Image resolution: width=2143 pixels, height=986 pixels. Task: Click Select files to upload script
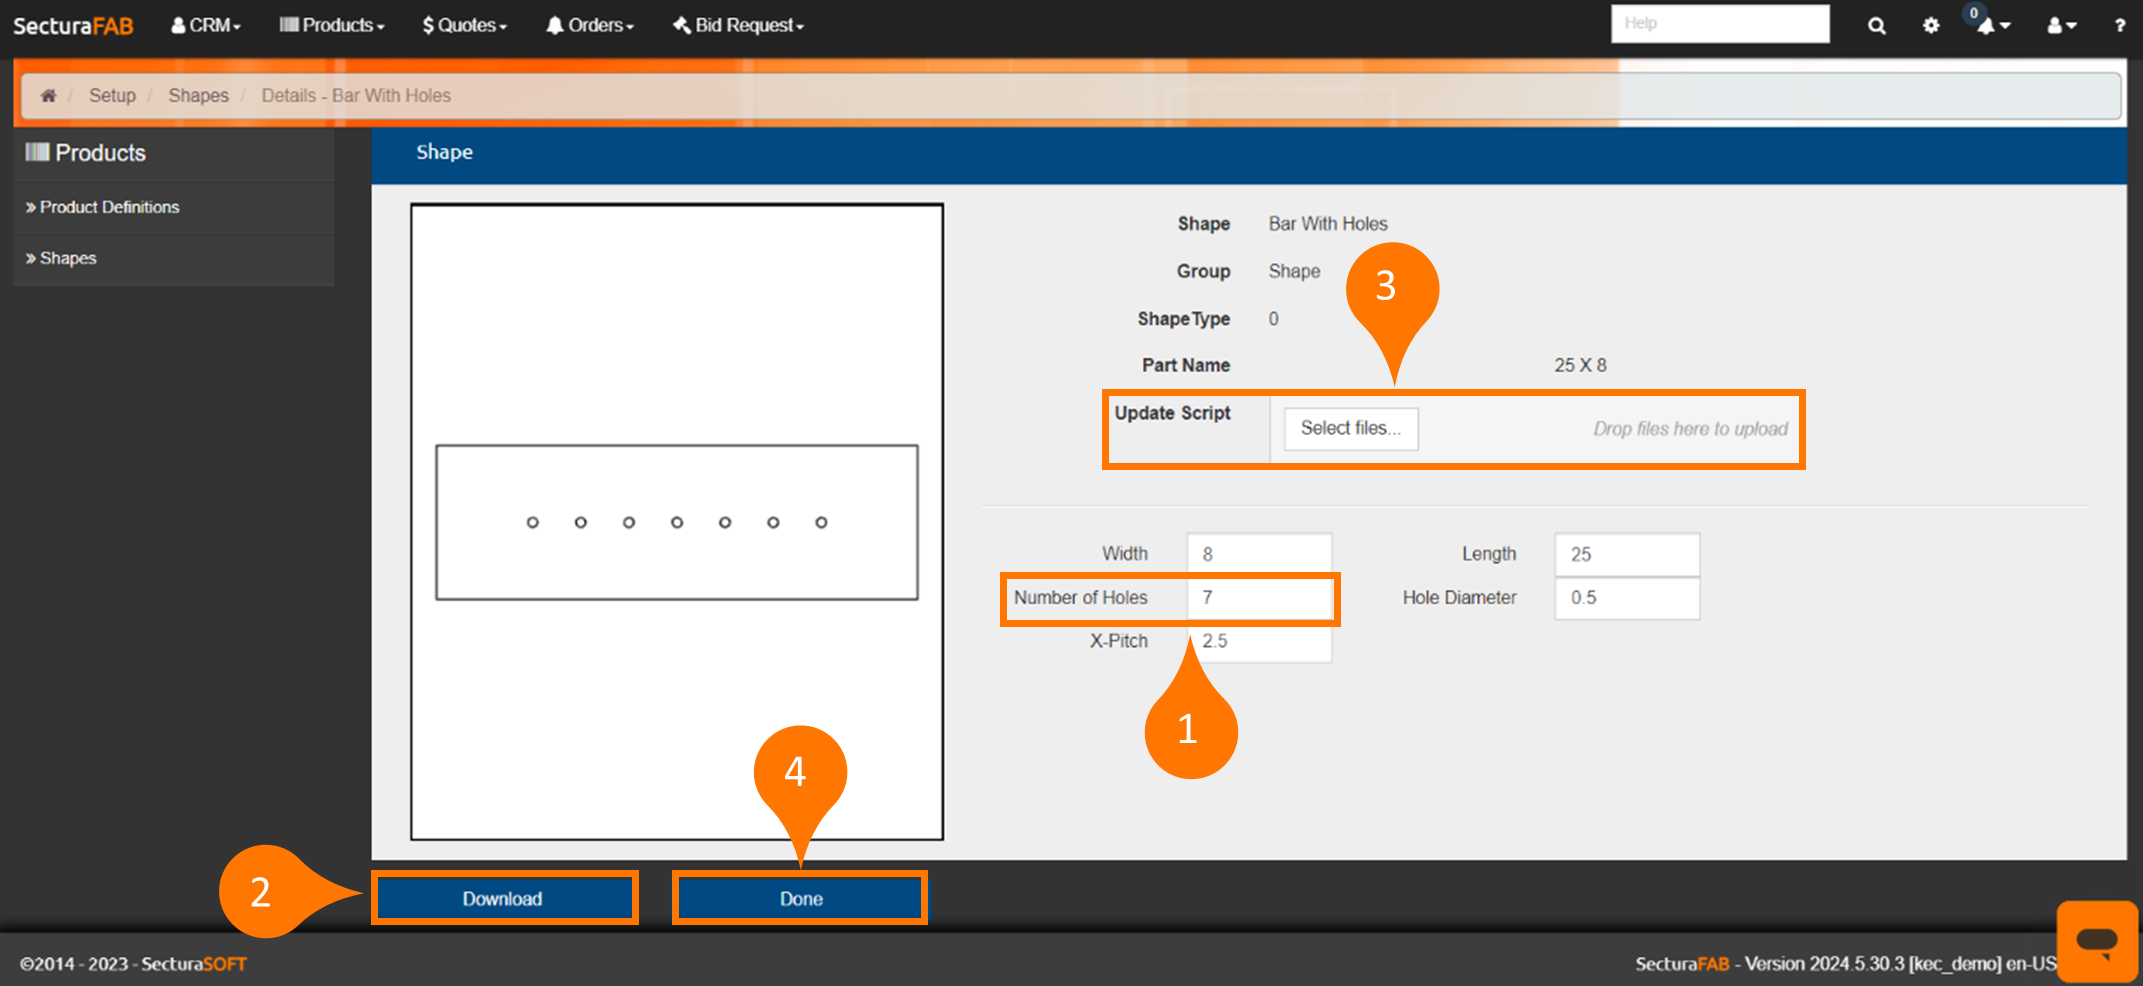(x=1350, y=428)
